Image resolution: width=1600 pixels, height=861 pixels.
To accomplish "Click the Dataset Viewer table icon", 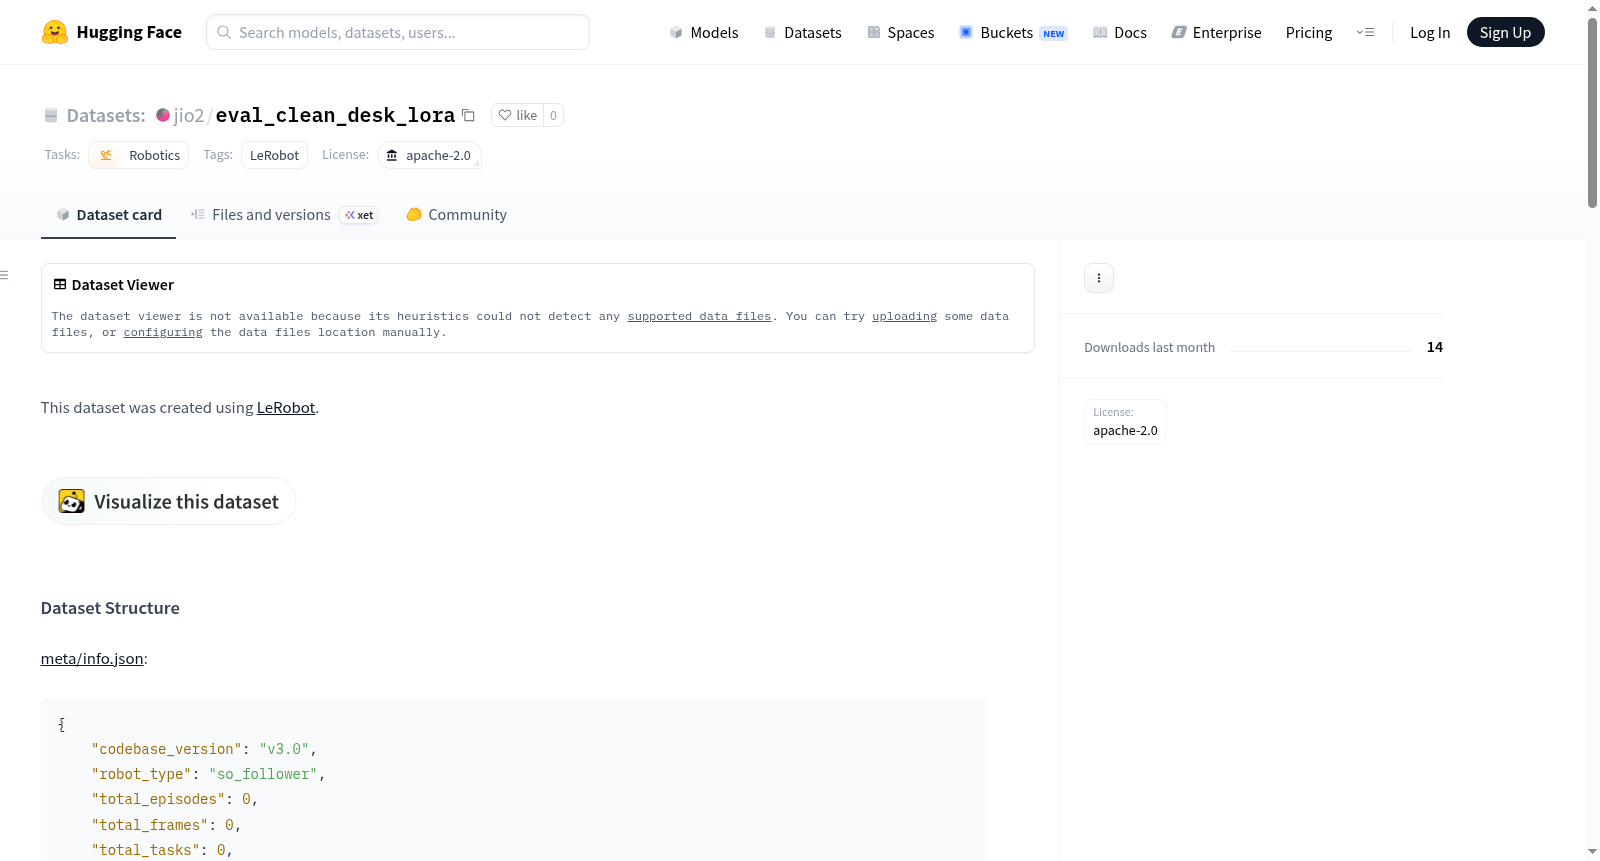I will [x=60, y=285].
